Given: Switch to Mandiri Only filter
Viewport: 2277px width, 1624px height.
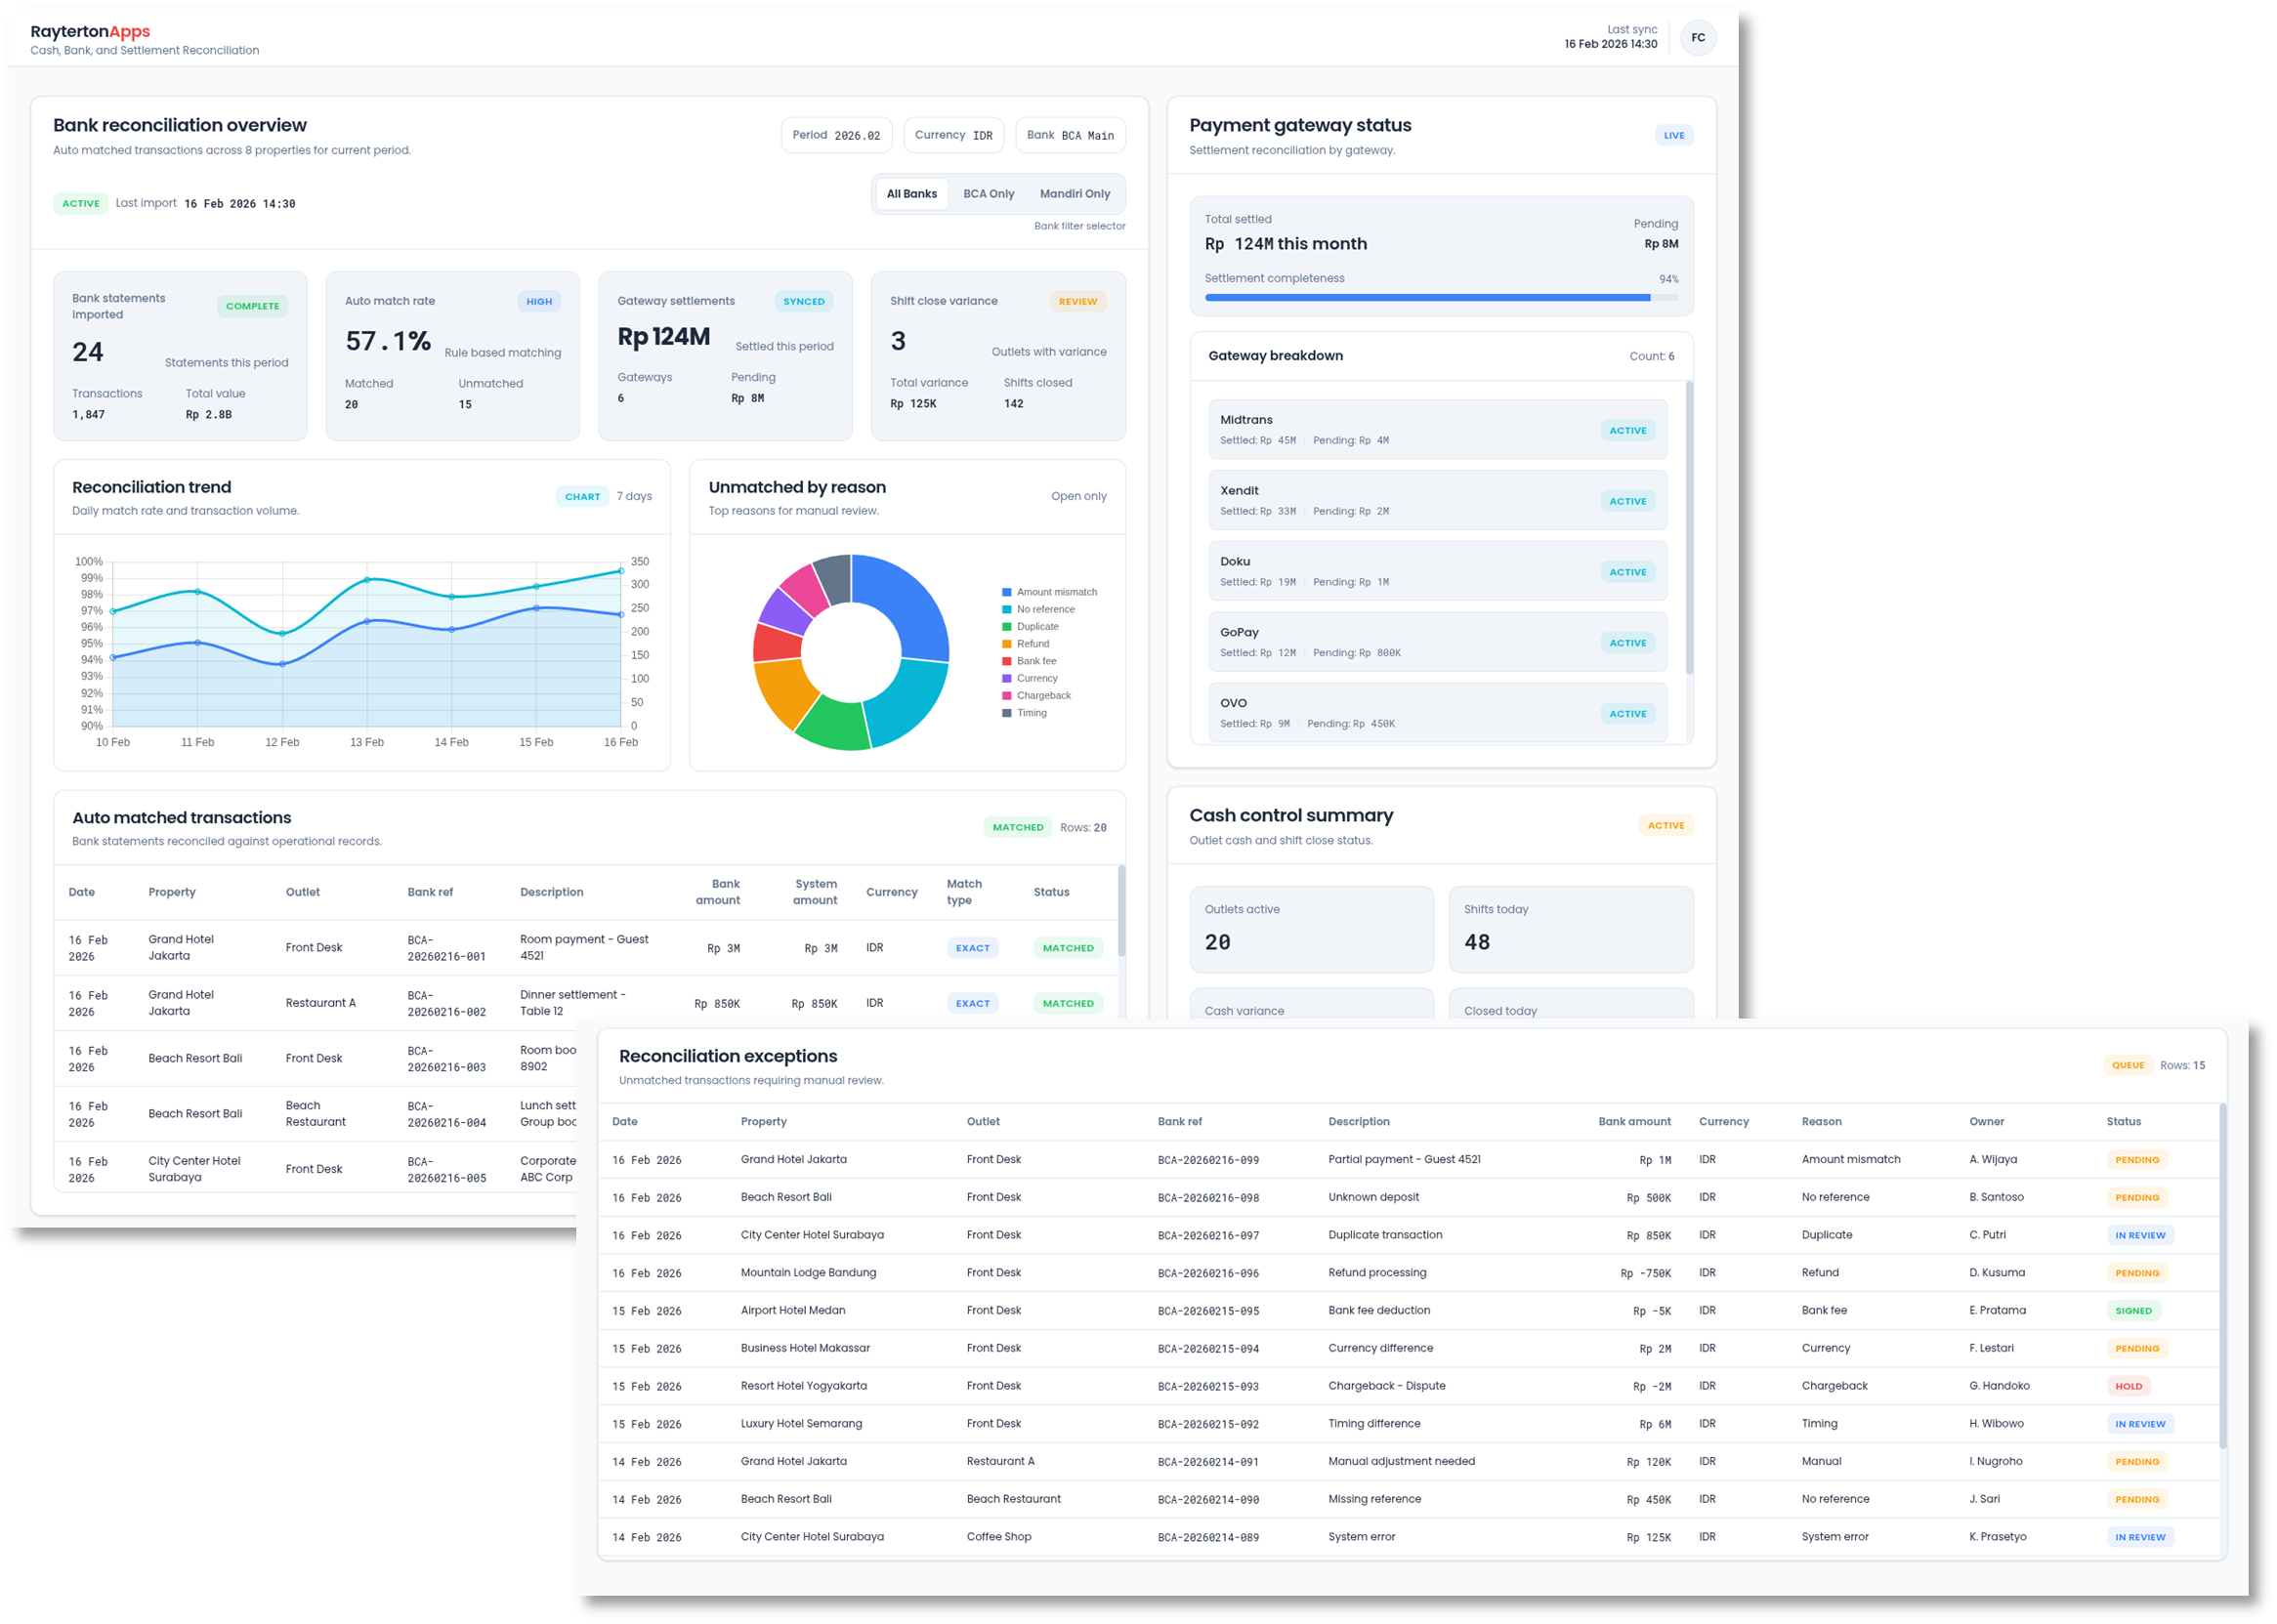Looking at the screenshot, I should [x=1074, y=194].
